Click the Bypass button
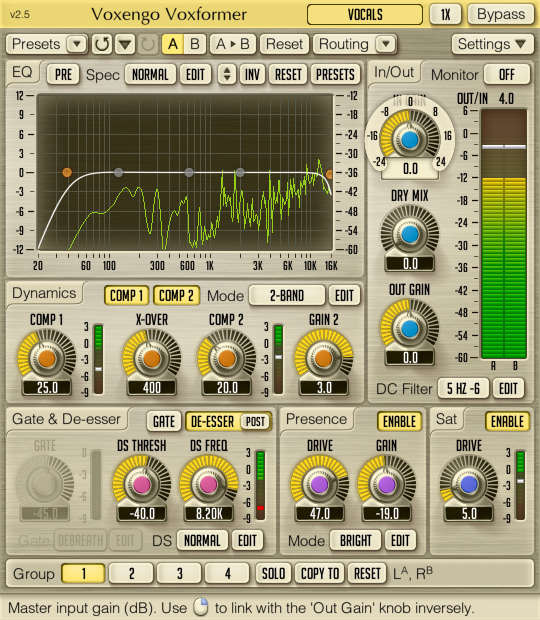The width and height of the screenshot is (540, 620). point(501,14)
